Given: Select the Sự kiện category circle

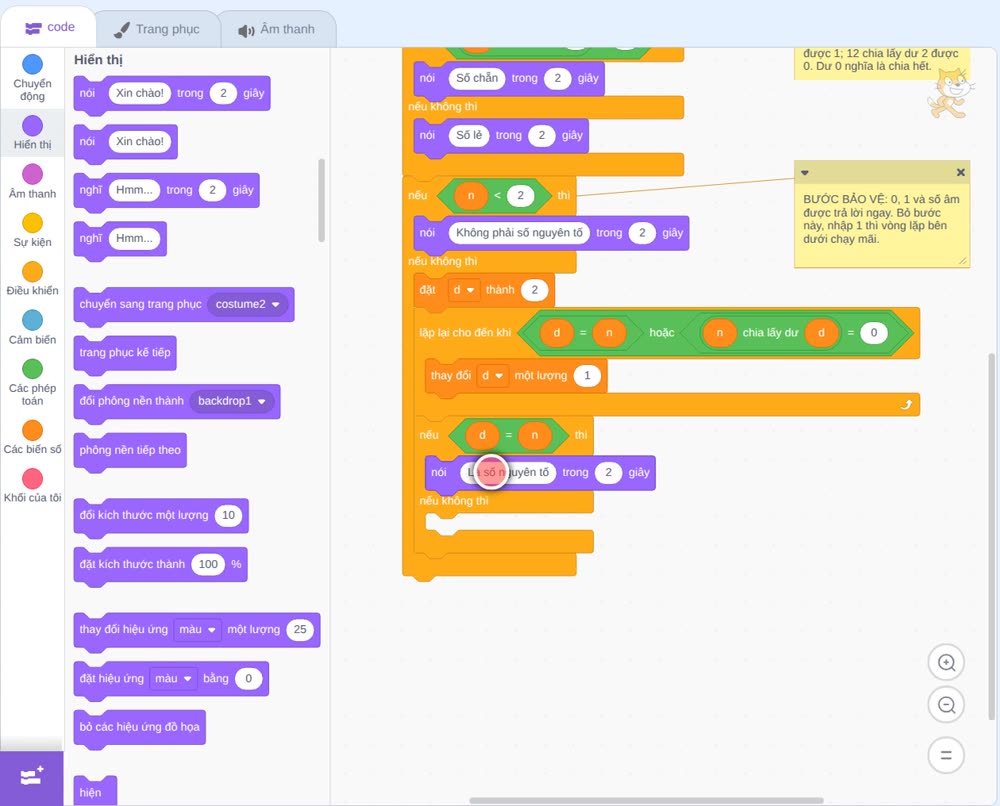Looking at the screenshot, I should click(33, 223).
